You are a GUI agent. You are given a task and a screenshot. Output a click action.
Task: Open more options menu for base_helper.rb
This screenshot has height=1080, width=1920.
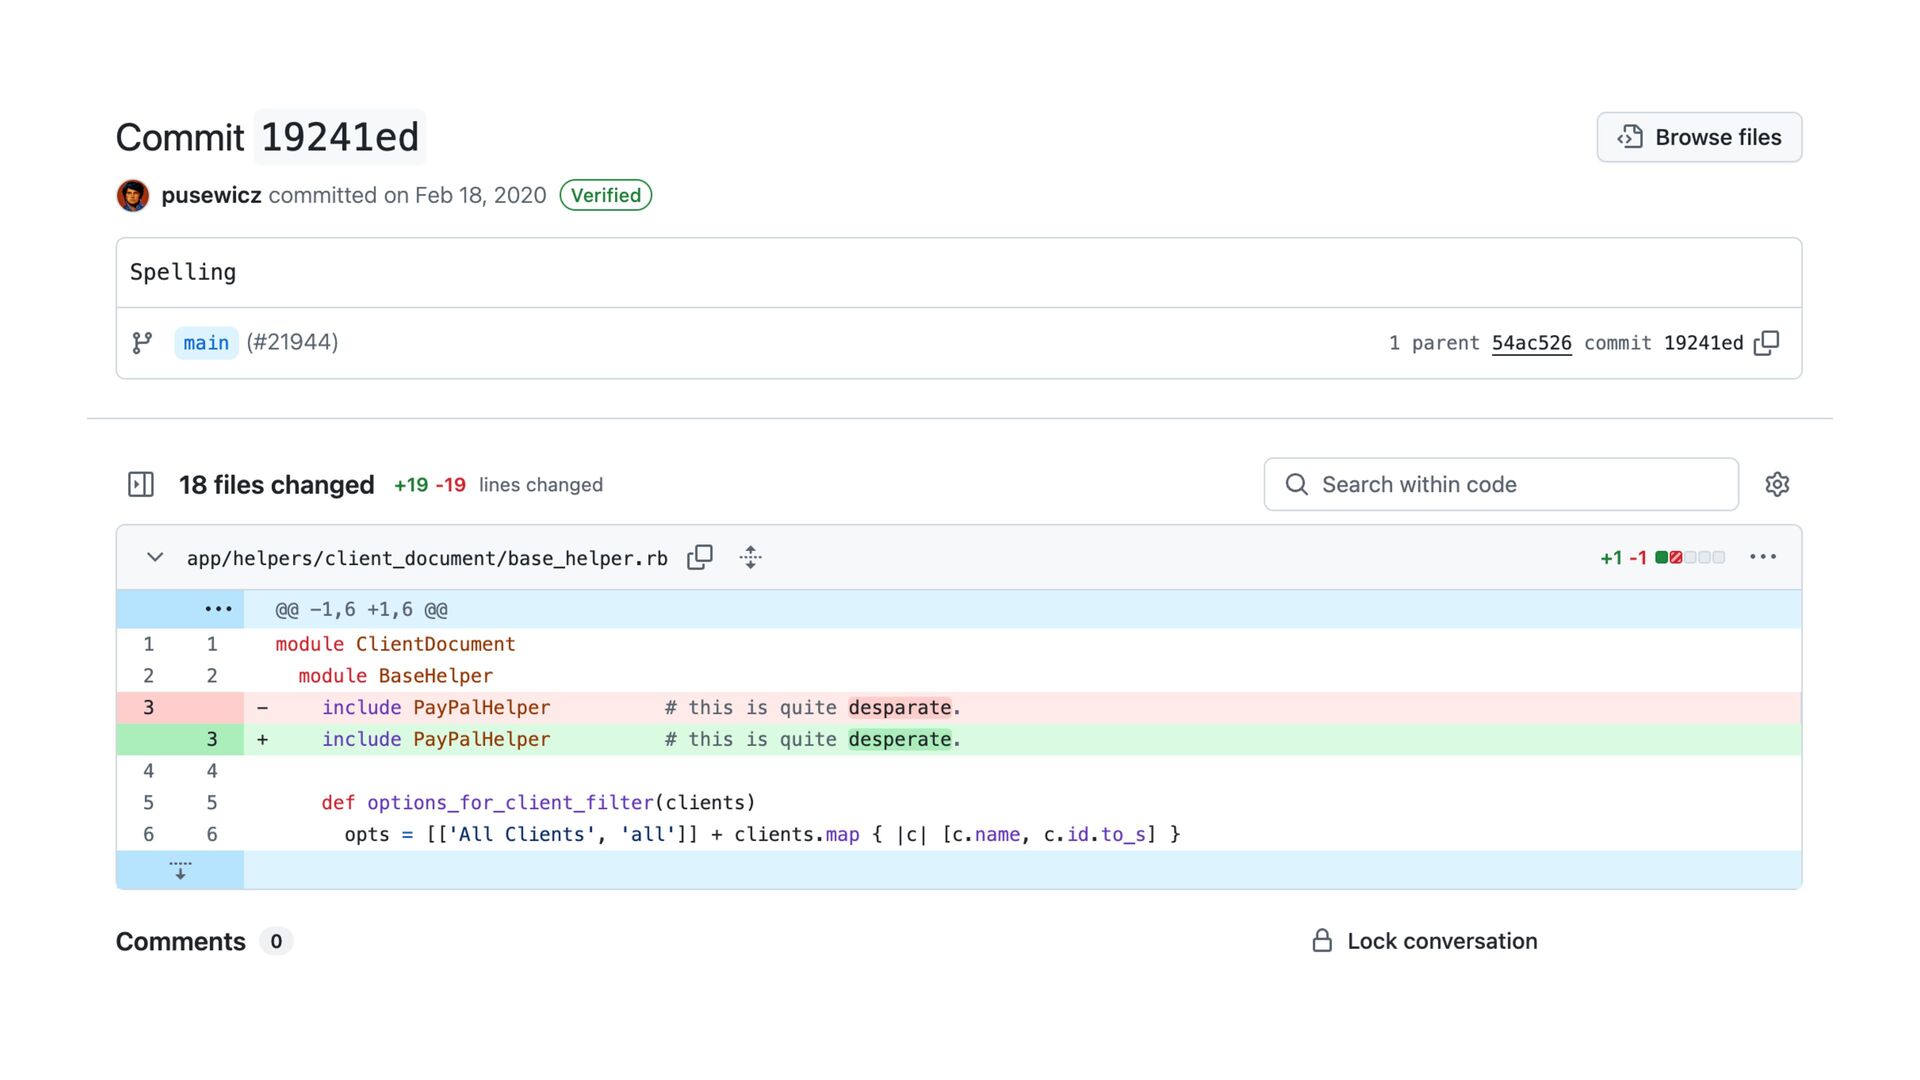[1763, 557]
